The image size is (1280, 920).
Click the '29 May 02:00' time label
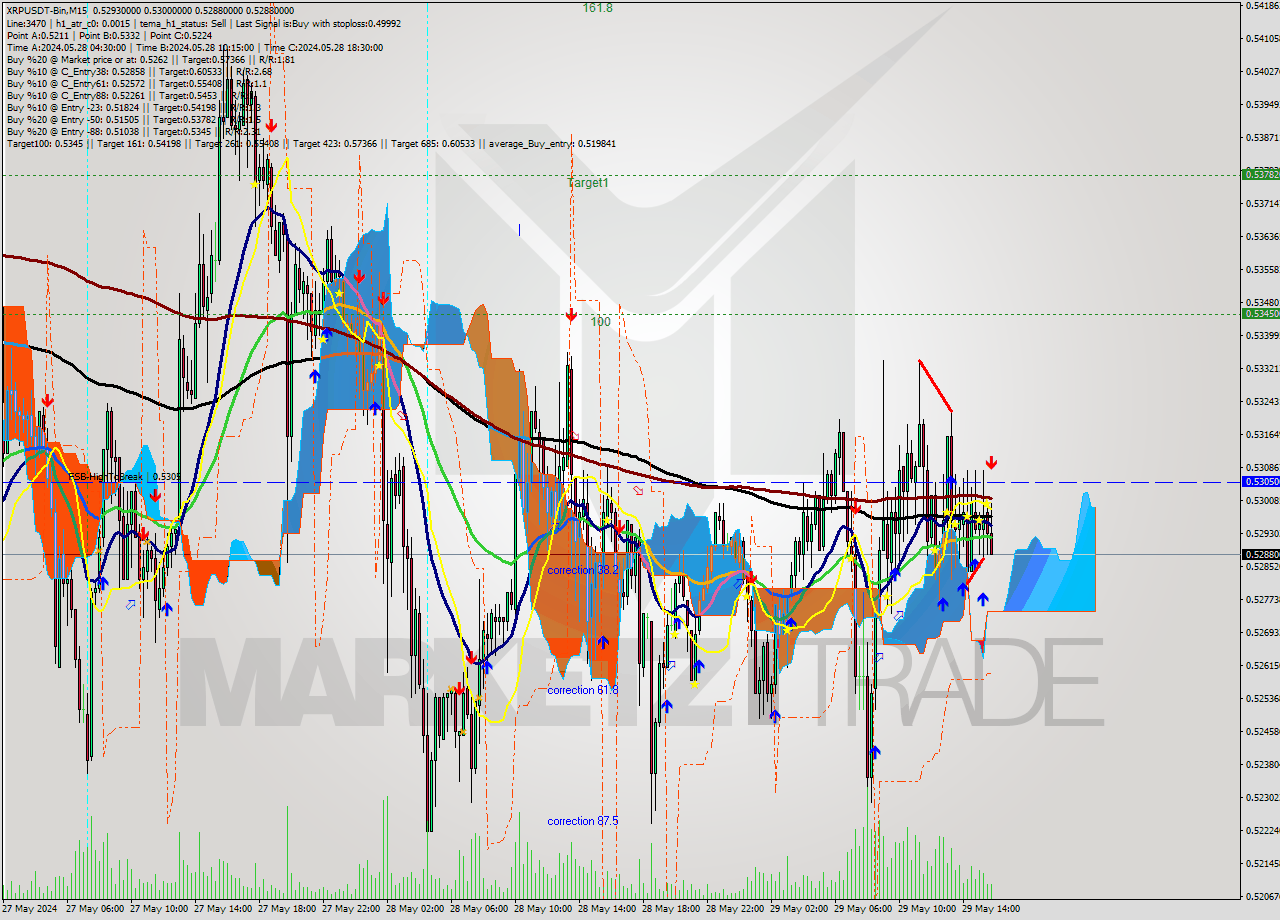click(799, 909)
